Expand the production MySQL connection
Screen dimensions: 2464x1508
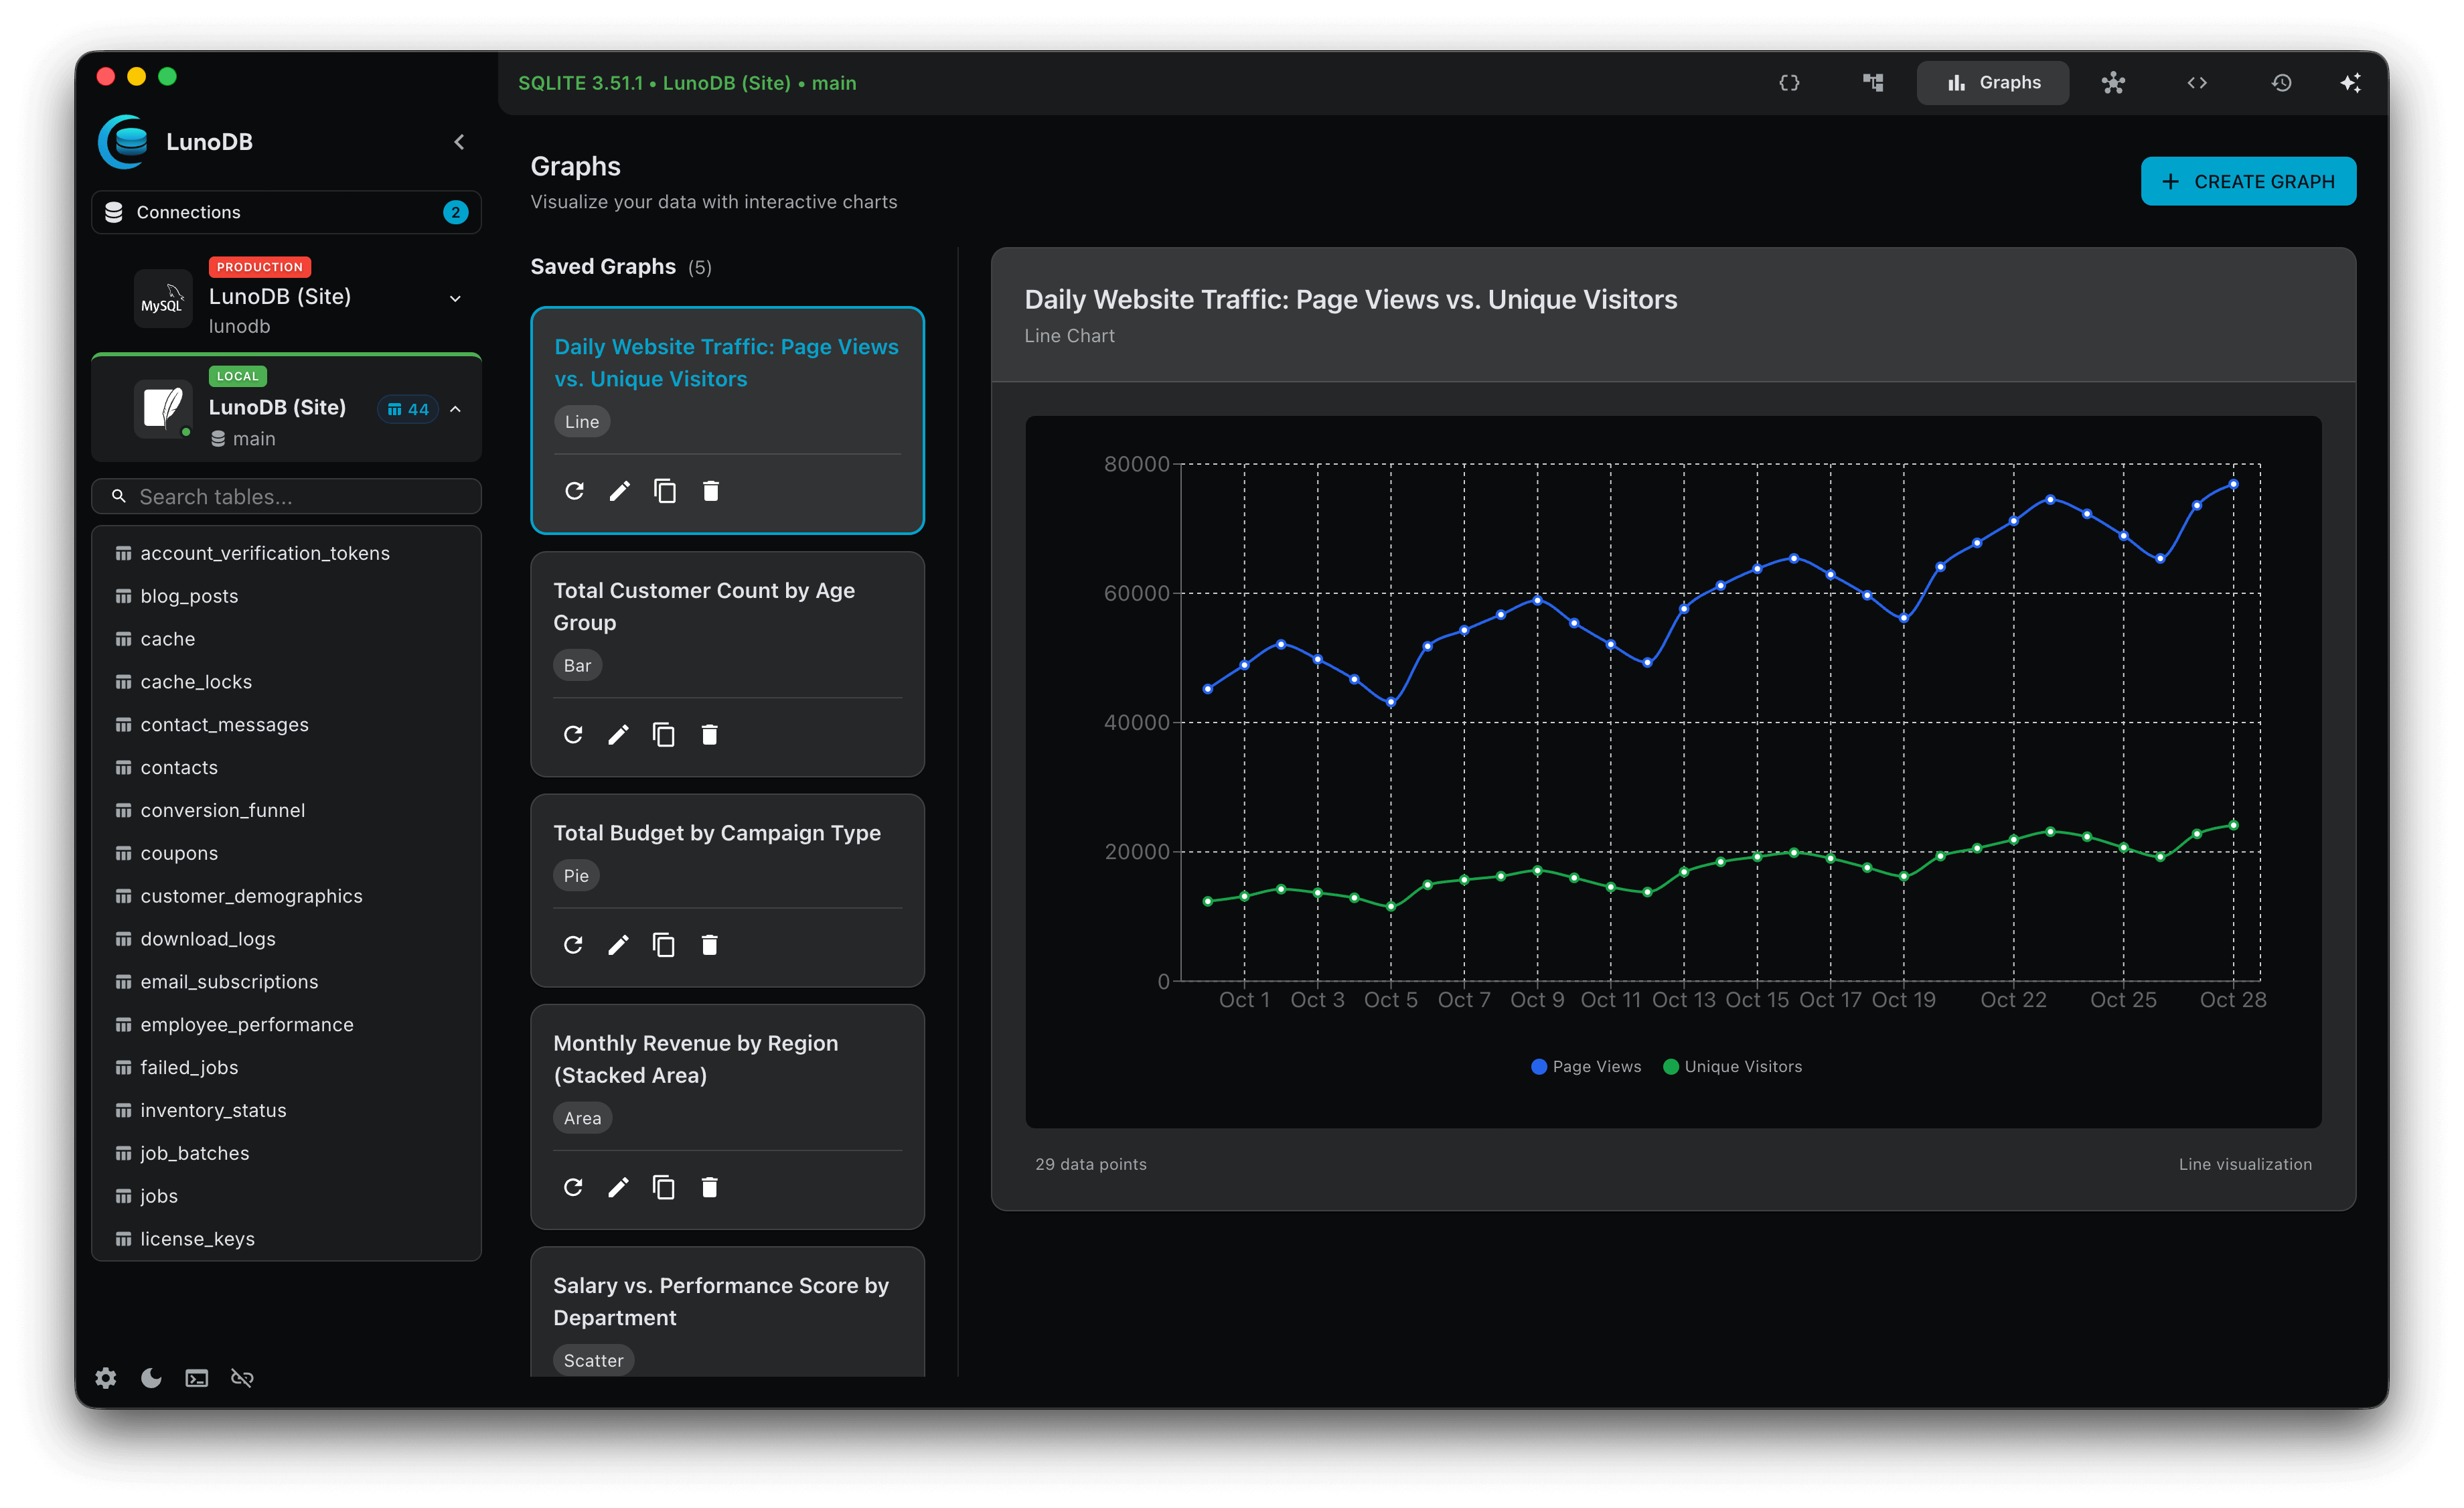click(455, 298)
